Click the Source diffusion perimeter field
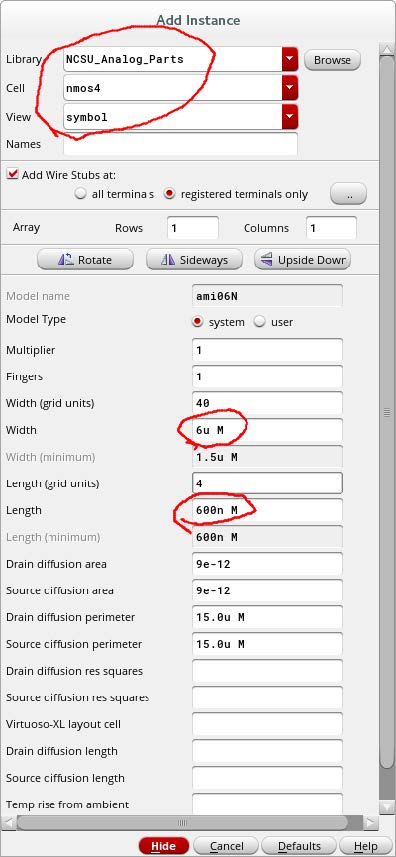The height and width of the screenshot is (857, 396). click(268, 644)
